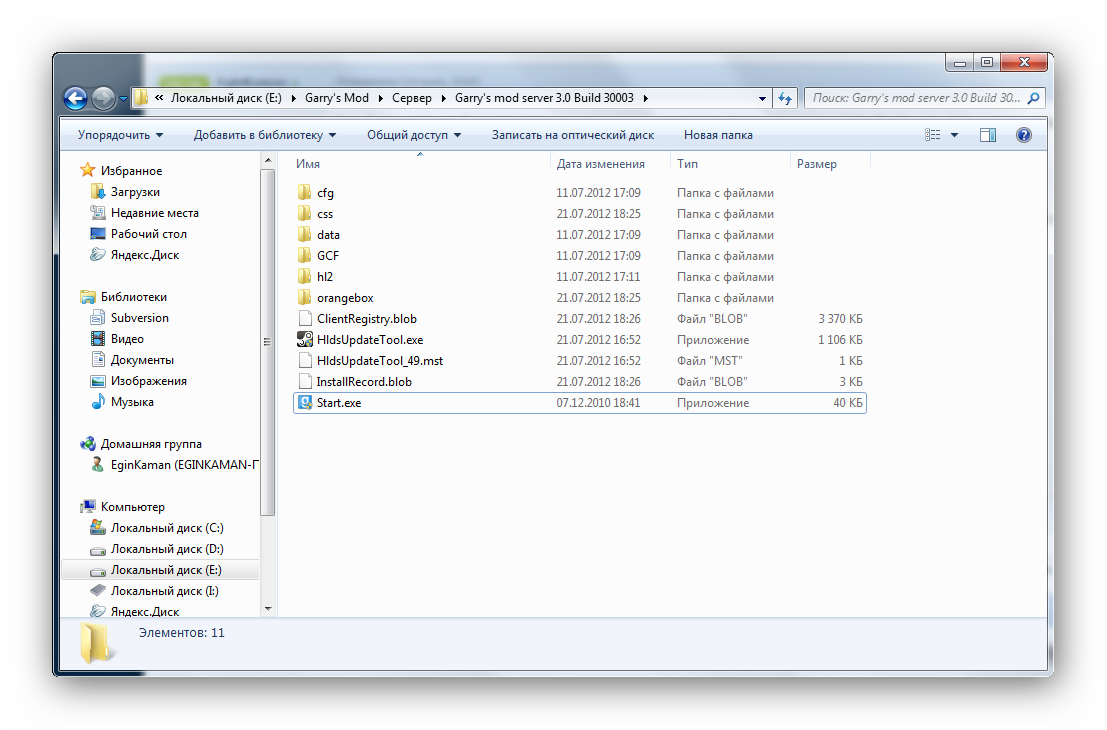Select the Start.exe application icon

[x=305, y=402]
